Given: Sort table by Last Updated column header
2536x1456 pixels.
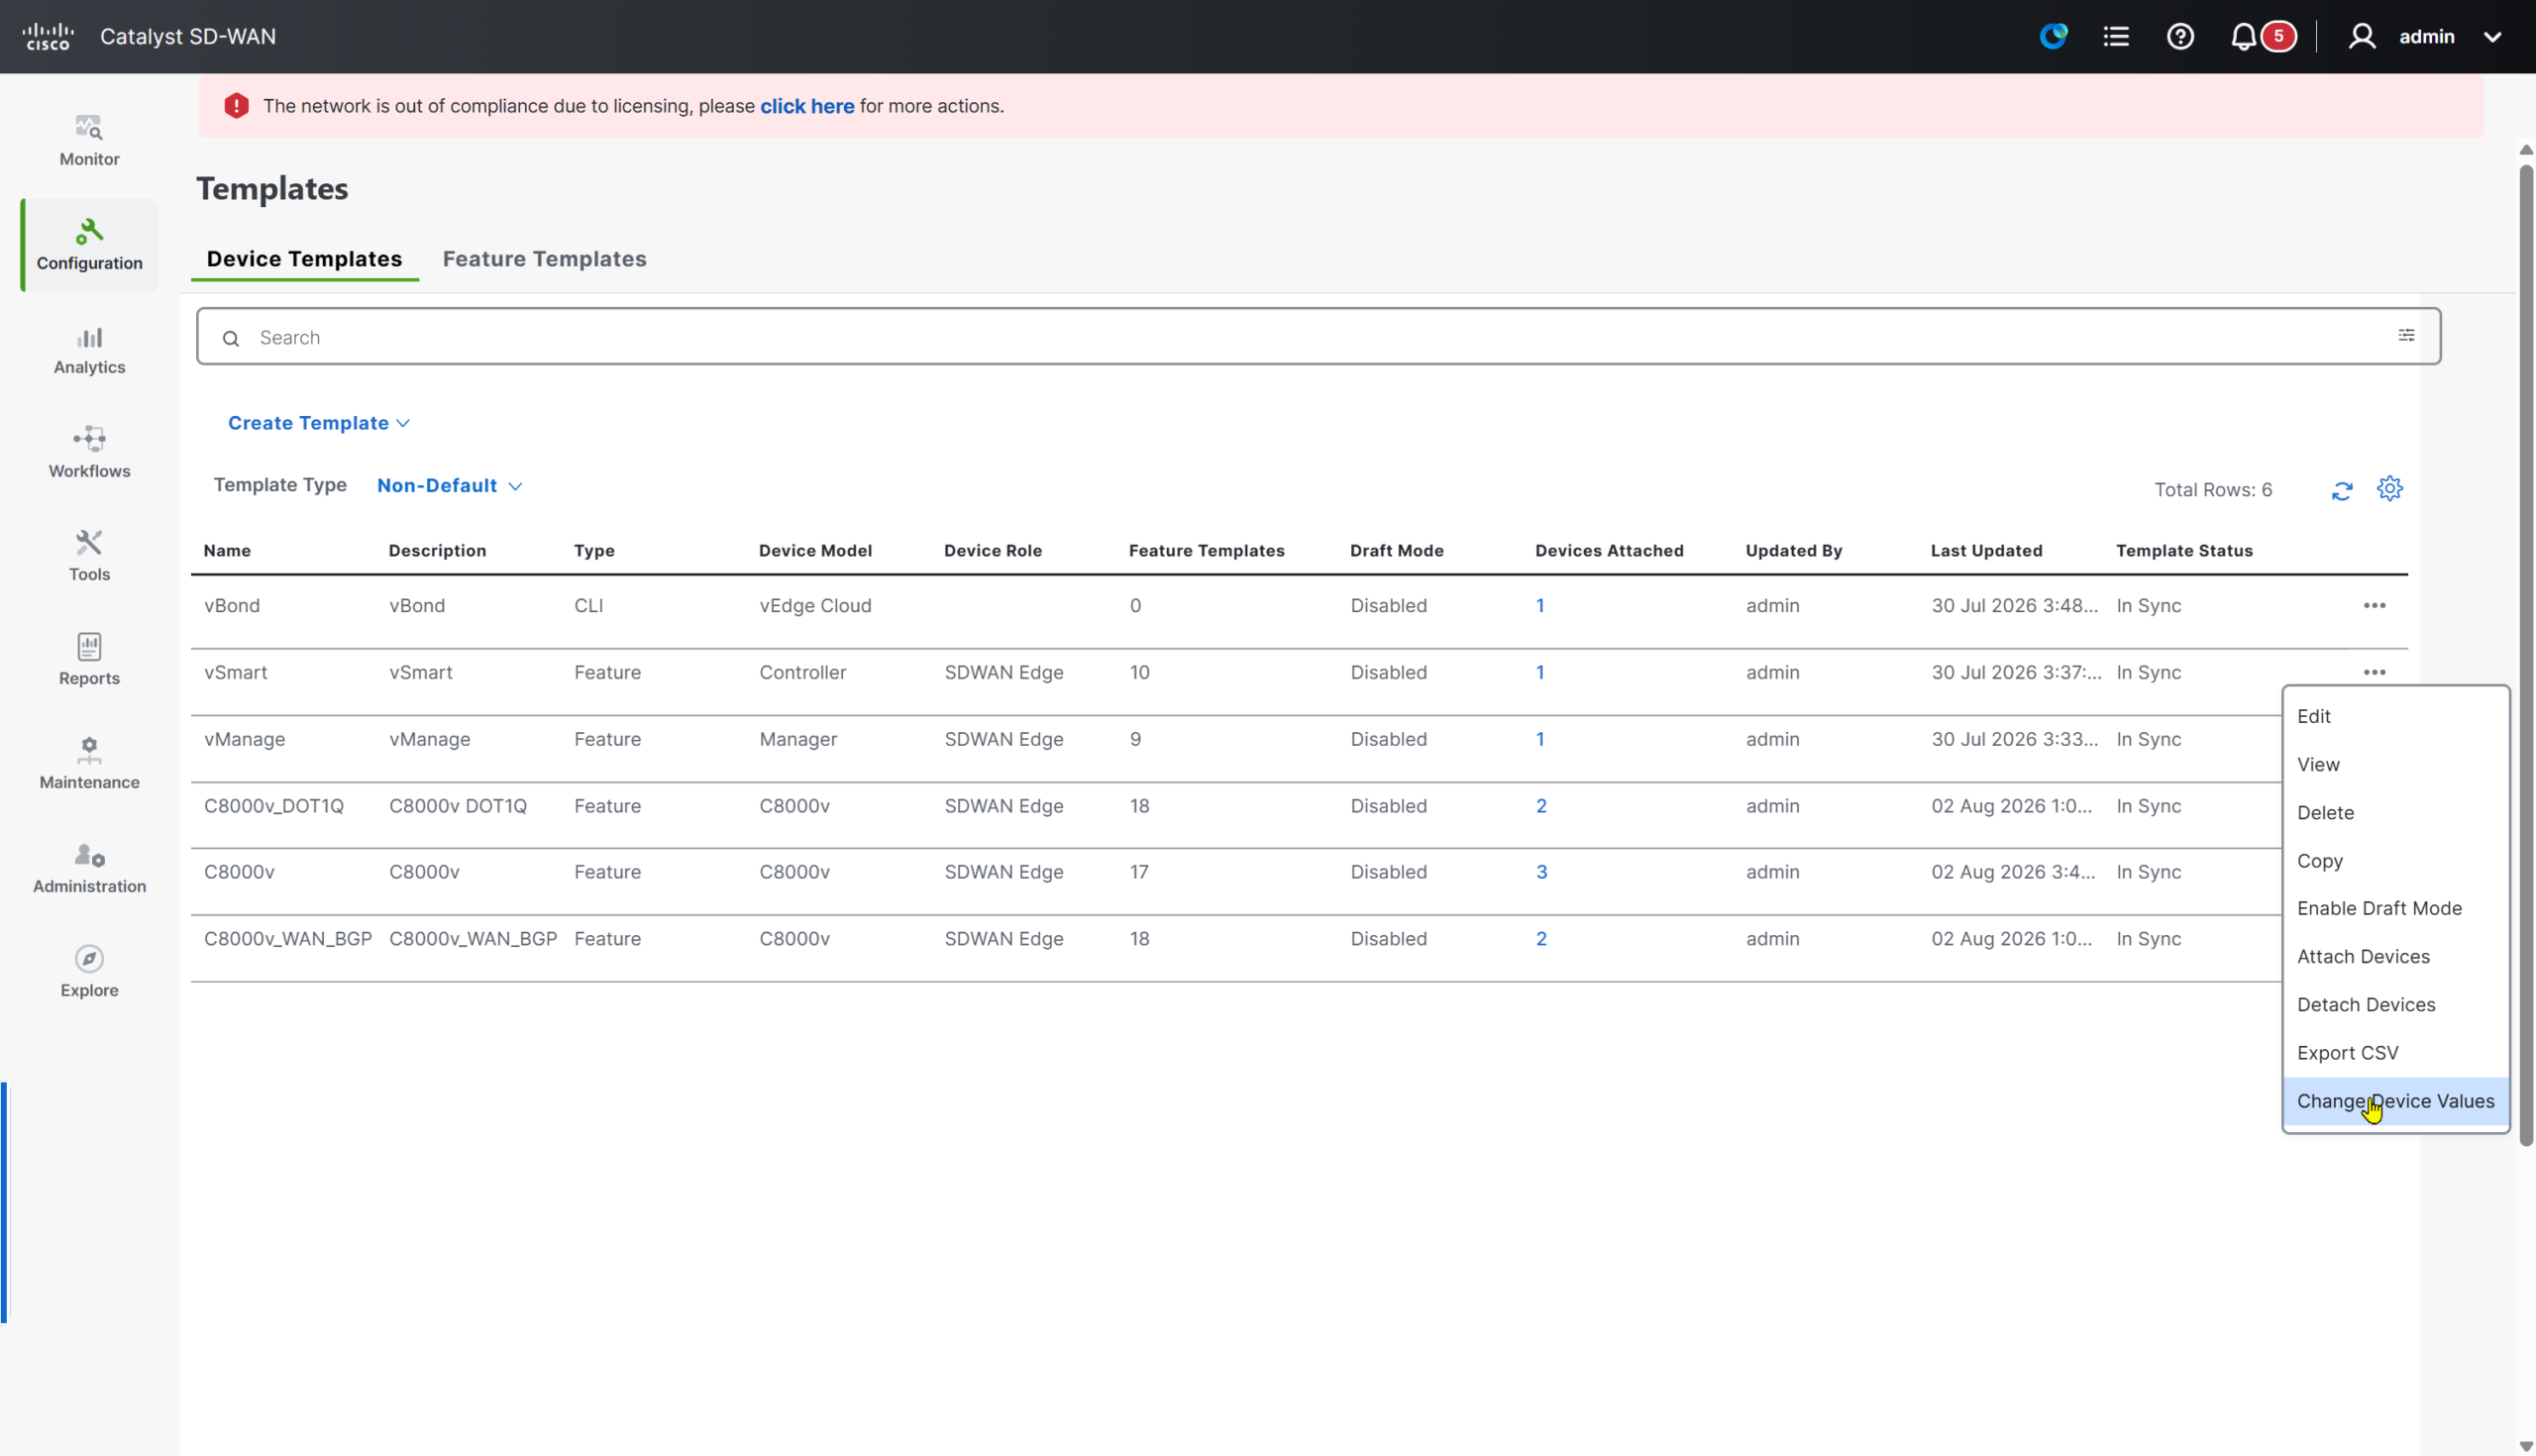Looking at the screenshot, I should (1986, 550).
